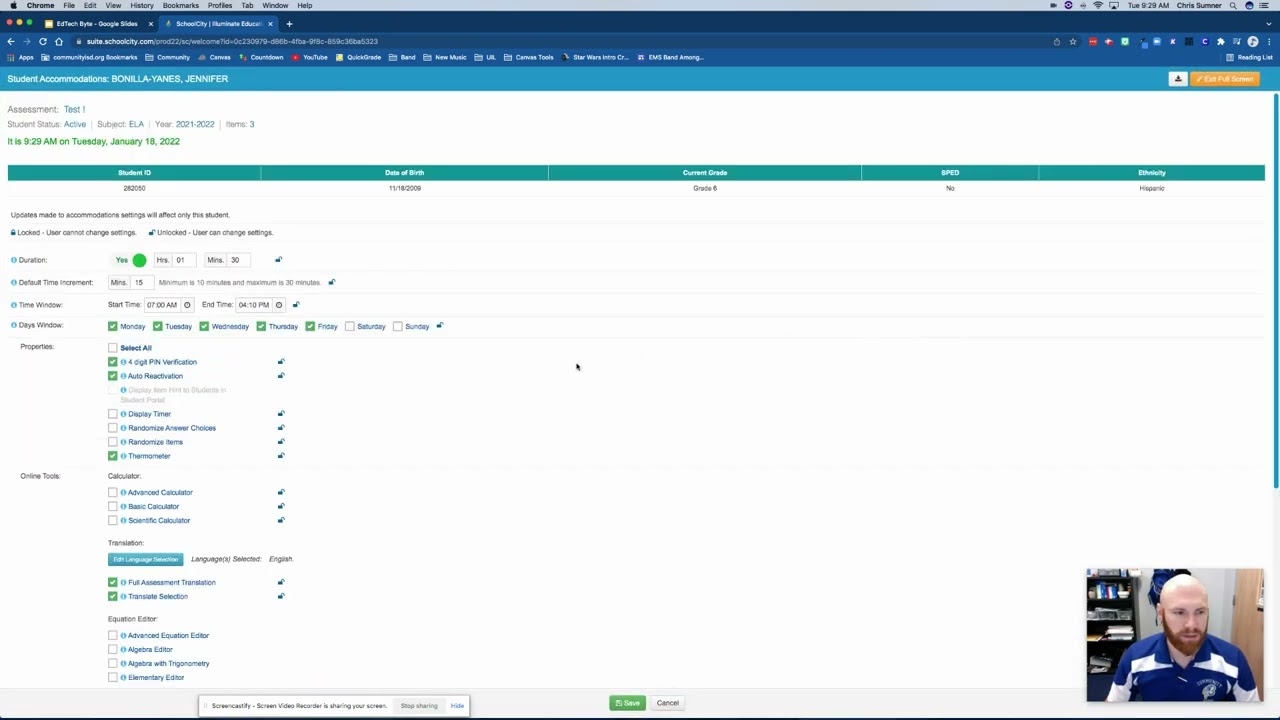1280x720 pixels.
Task: Open the Bookmarks menu
Action: (x=180, y=5)
